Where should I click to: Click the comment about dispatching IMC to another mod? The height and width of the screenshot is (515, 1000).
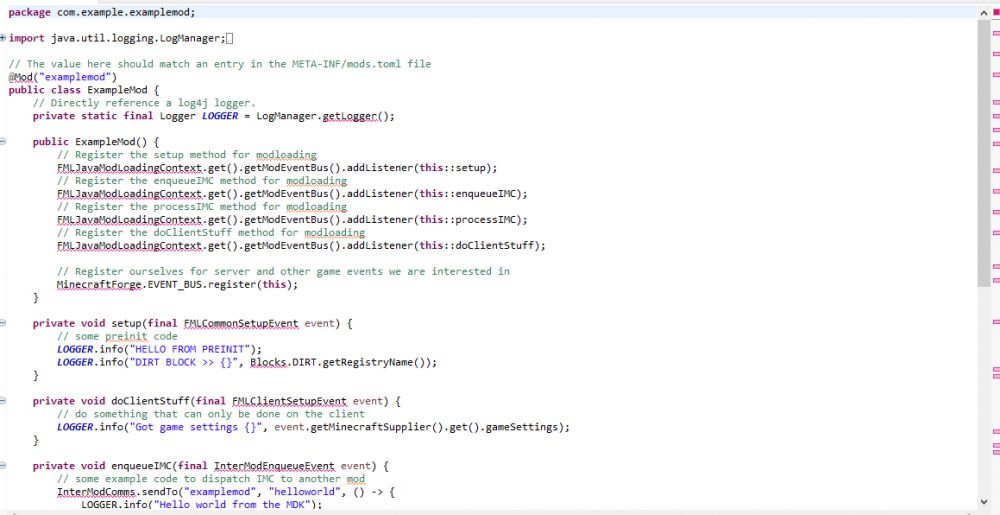pos(211,479)
